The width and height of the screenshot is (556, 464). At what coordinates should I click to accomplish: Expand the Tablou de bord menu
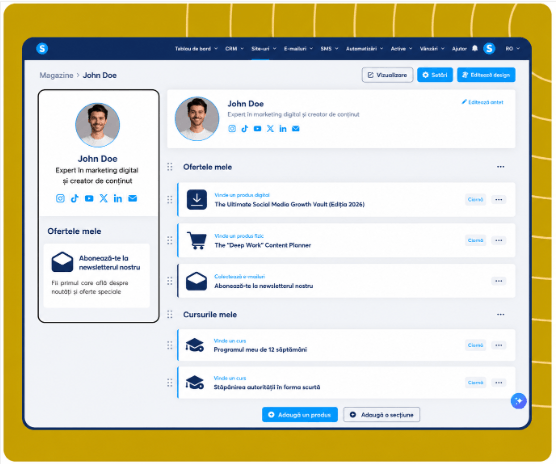coord(196,49)
